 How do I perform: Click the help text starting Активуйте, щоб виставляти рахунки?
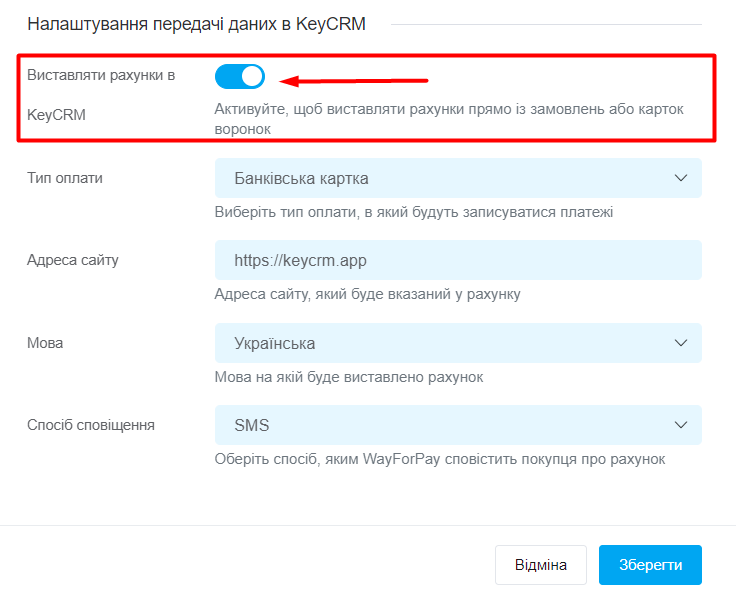coord(449,119)
